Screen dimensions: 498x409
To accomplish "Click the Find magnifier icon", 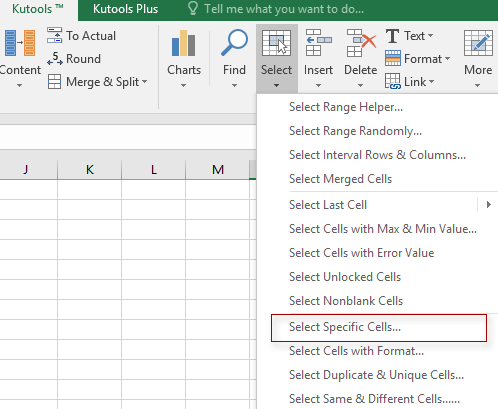I will click(x=234, y=43).
